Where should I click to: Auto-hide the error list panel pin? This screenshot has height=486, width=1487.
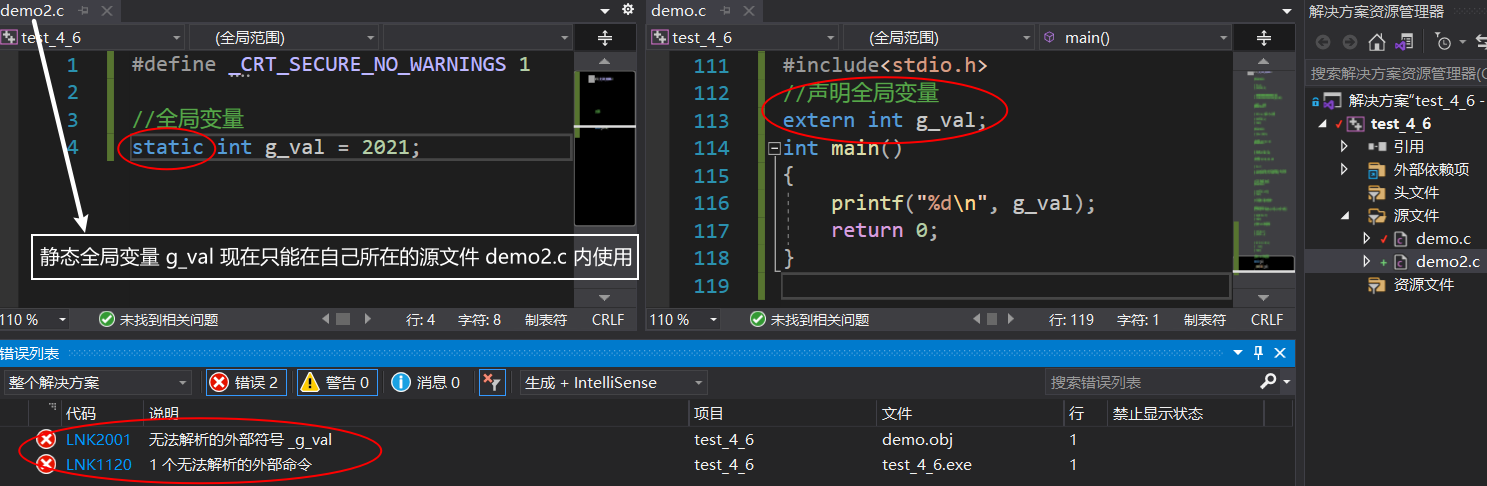point(1259,353)
